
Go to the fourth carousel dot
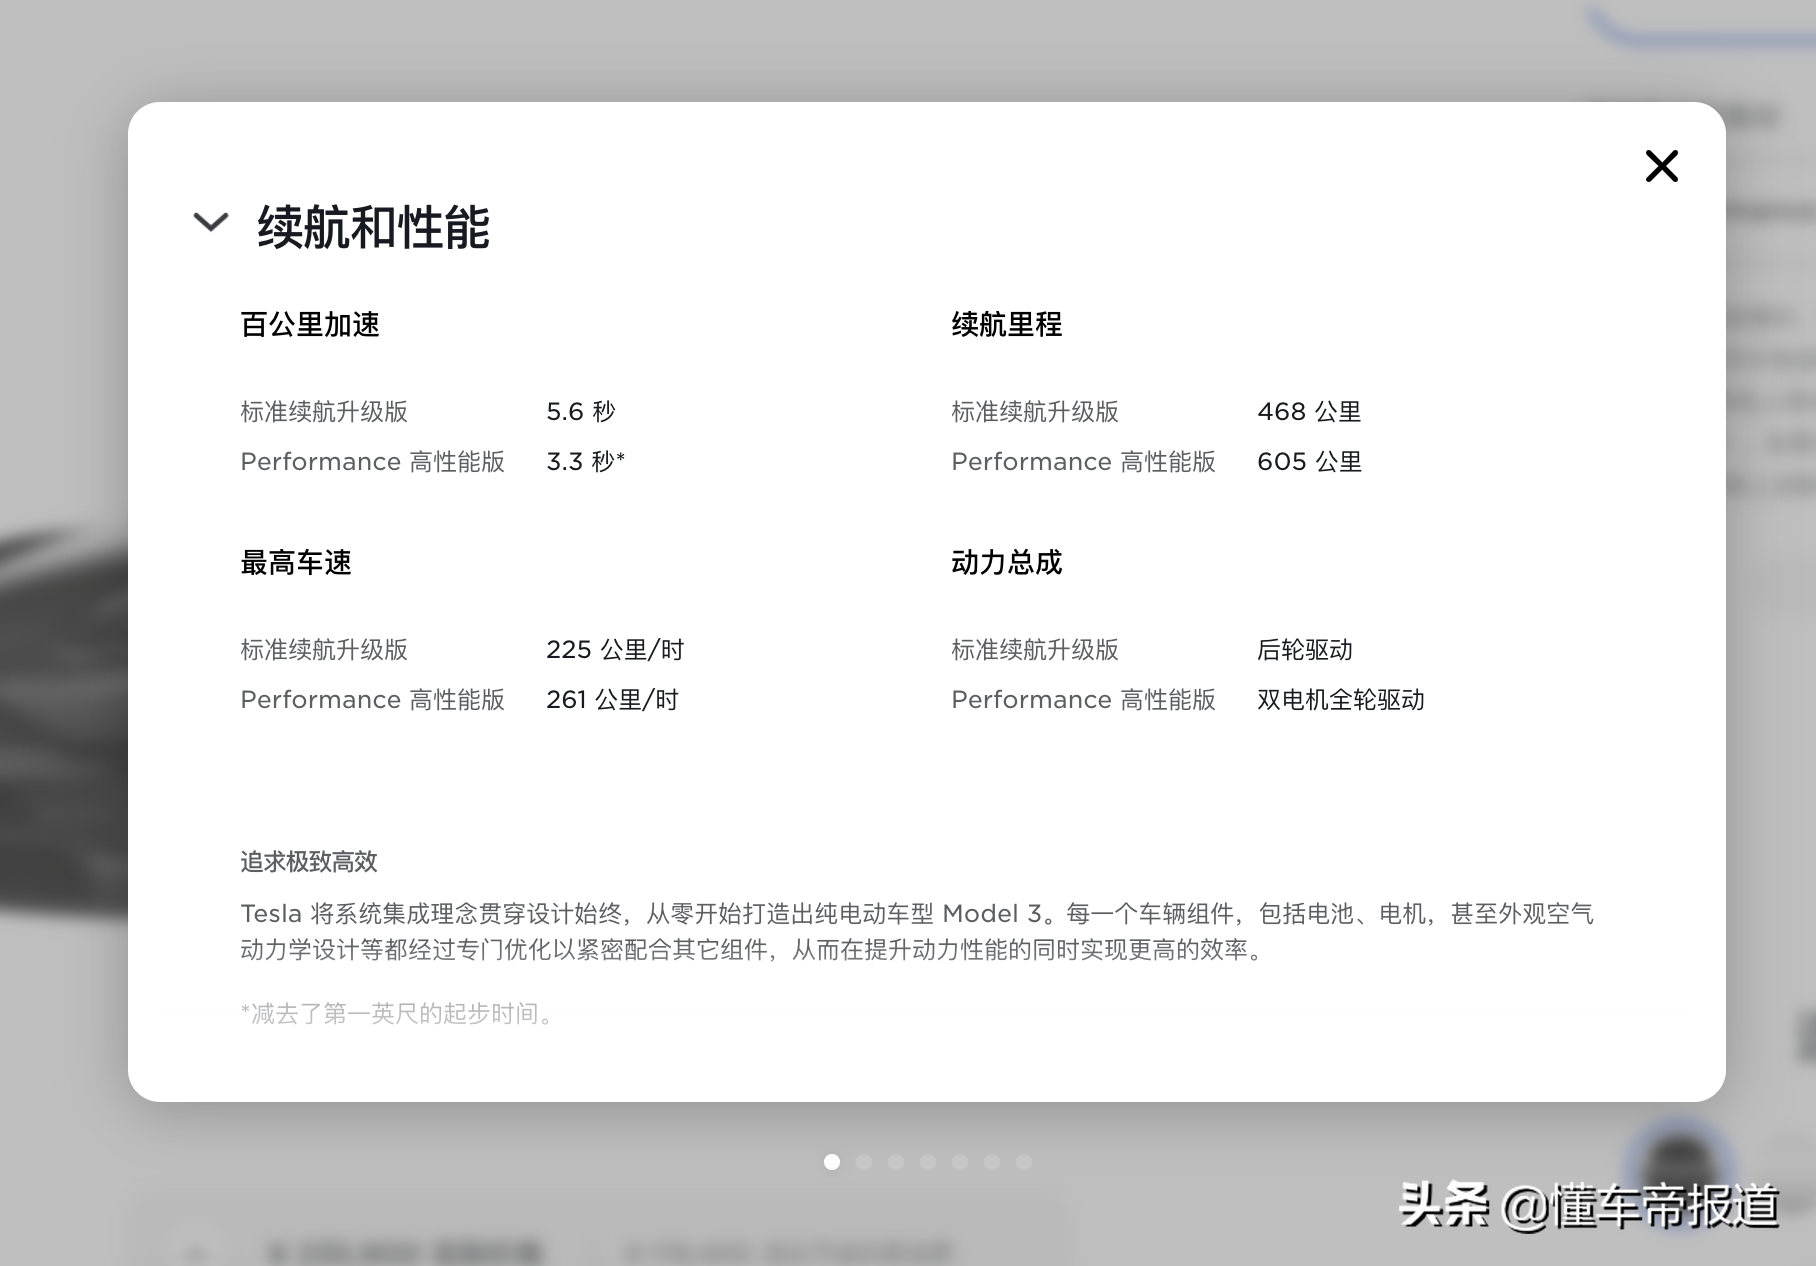click(x=928, y=1162)
